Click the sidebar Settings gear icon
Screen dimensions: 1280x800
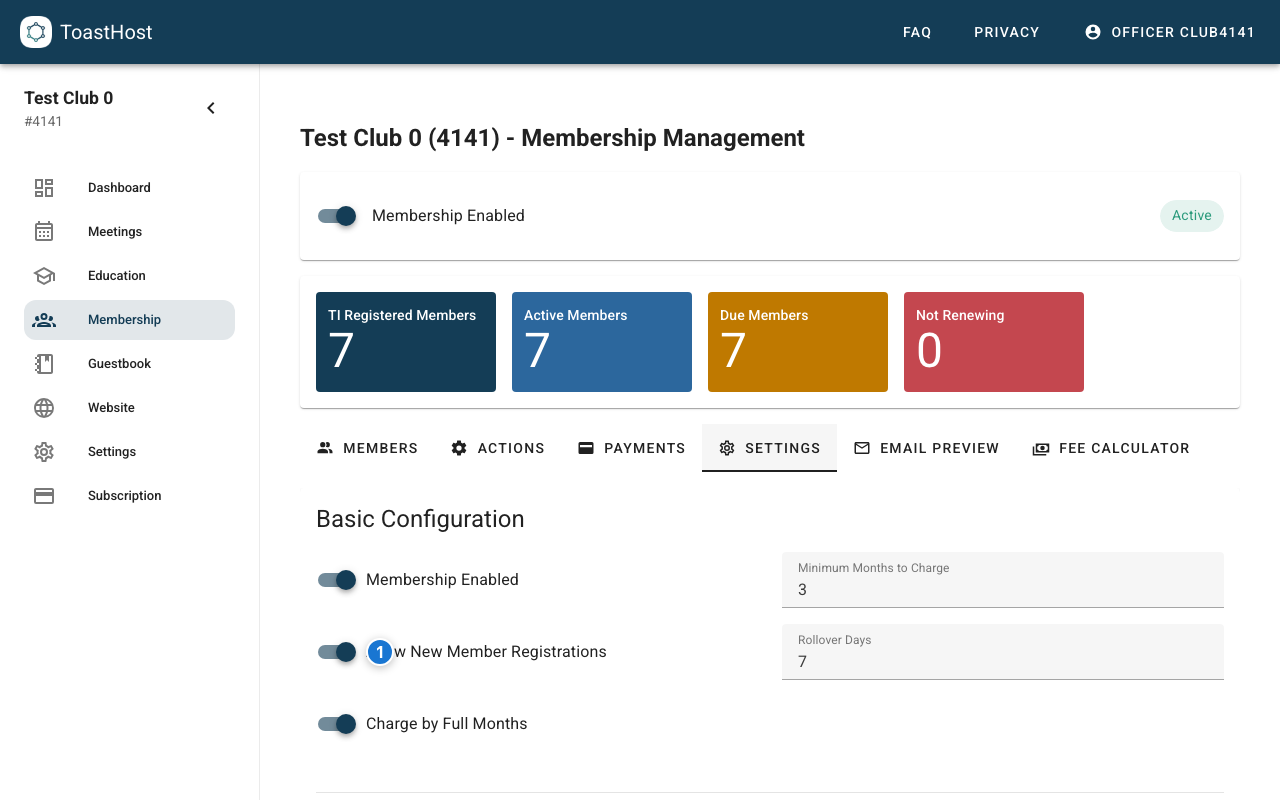click(44, 452)
